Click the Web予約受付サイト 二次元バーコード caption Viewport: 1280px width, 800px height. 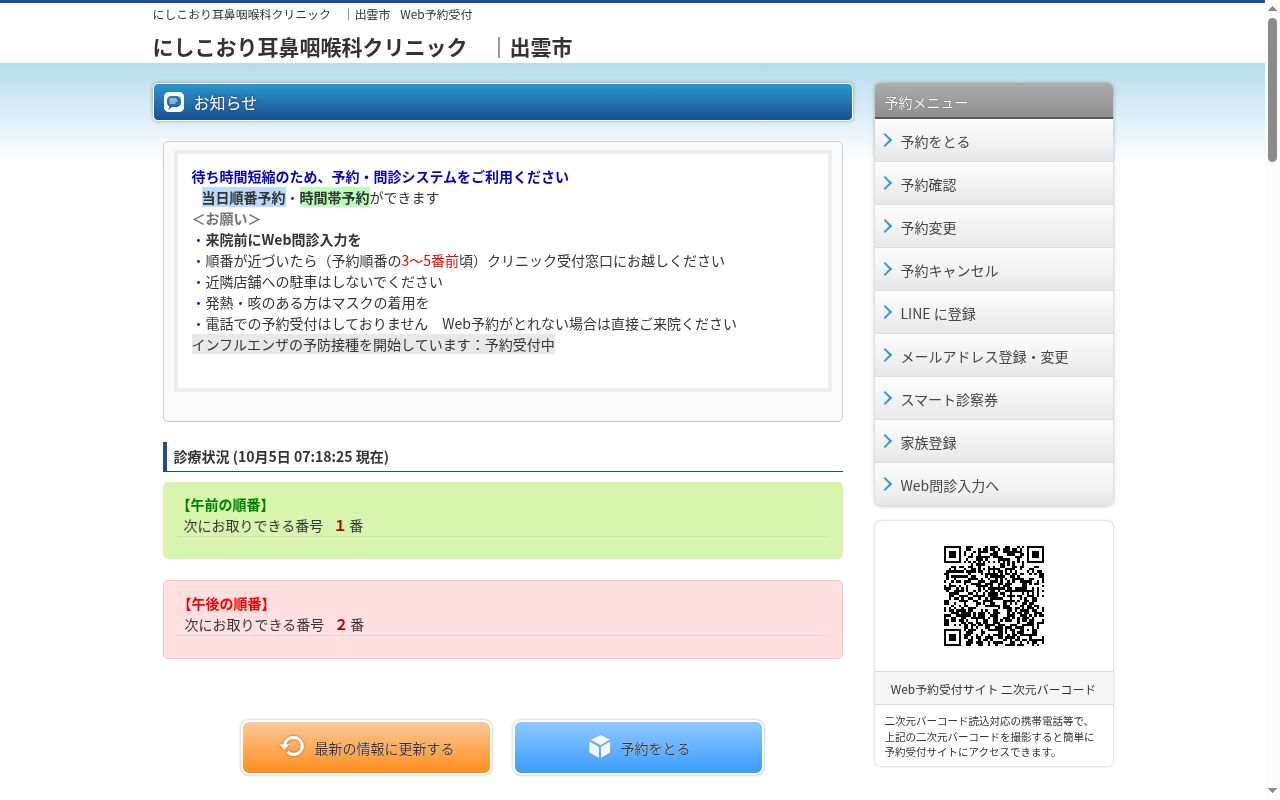[x=993, y=689]
